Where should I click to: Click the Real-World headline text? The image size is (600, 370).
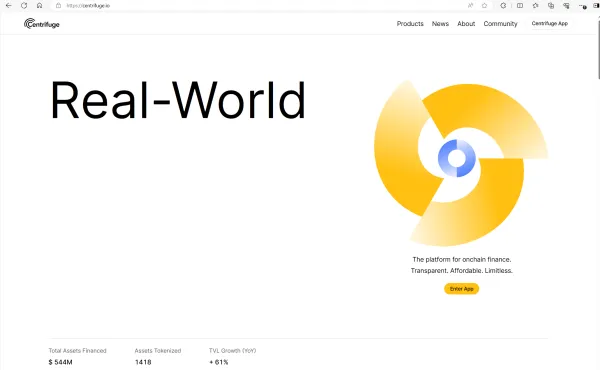pyautogui.click(x=178, y=100)
